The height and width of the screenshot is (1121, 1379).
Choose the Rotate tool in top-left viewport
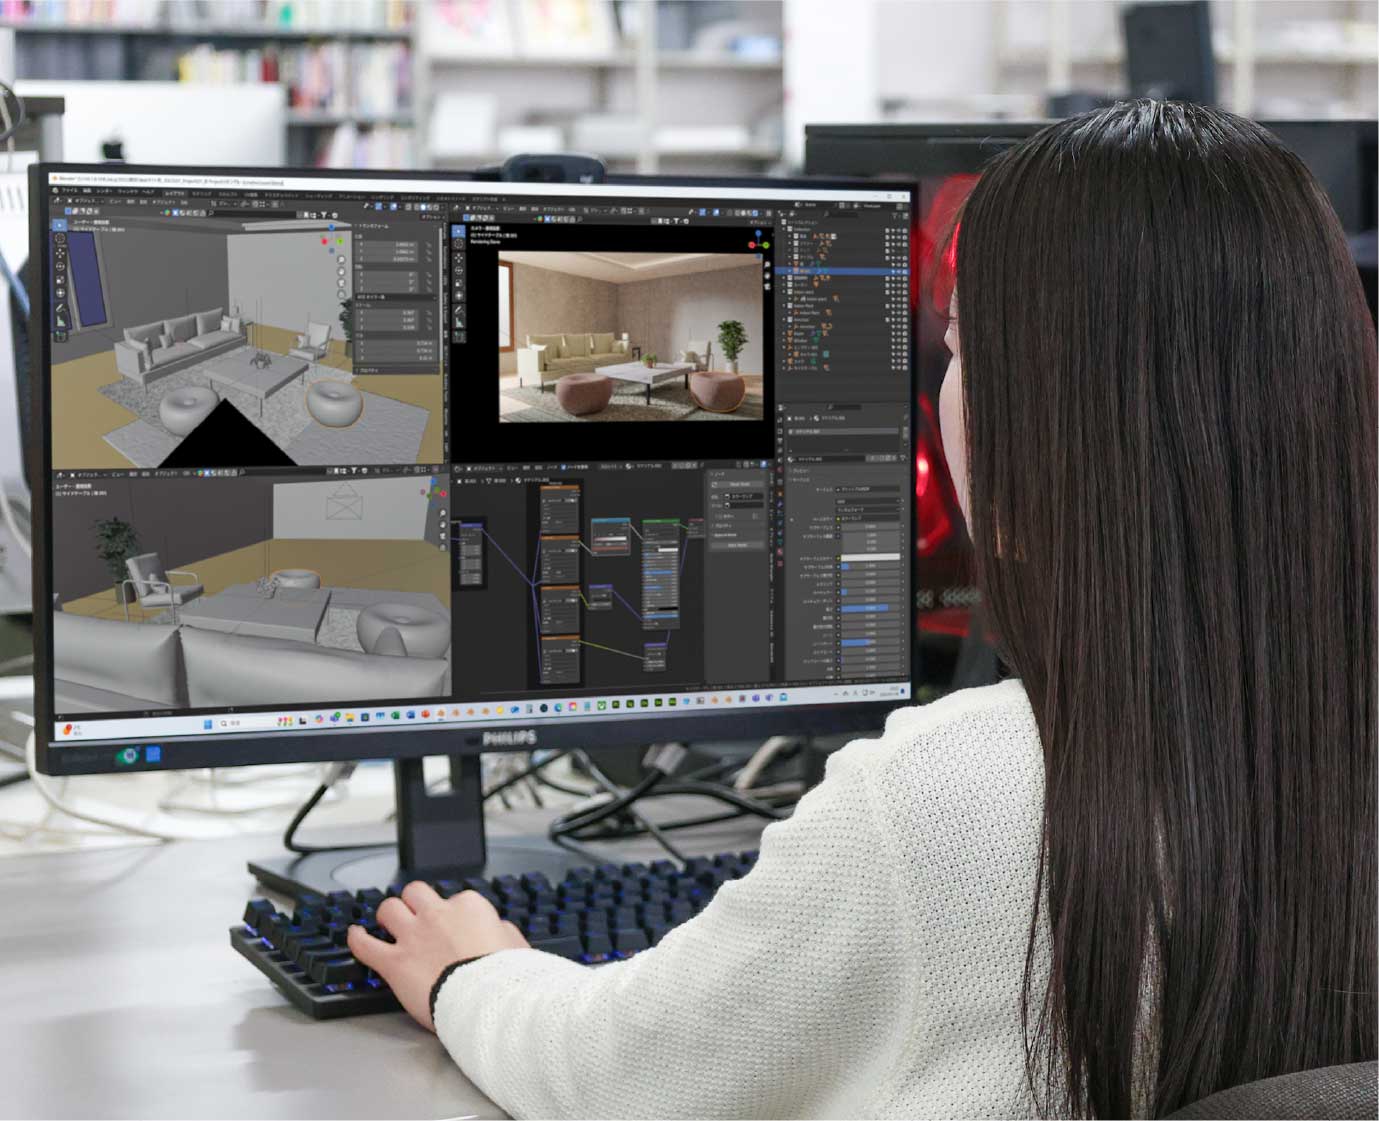[x=60, y=266]
